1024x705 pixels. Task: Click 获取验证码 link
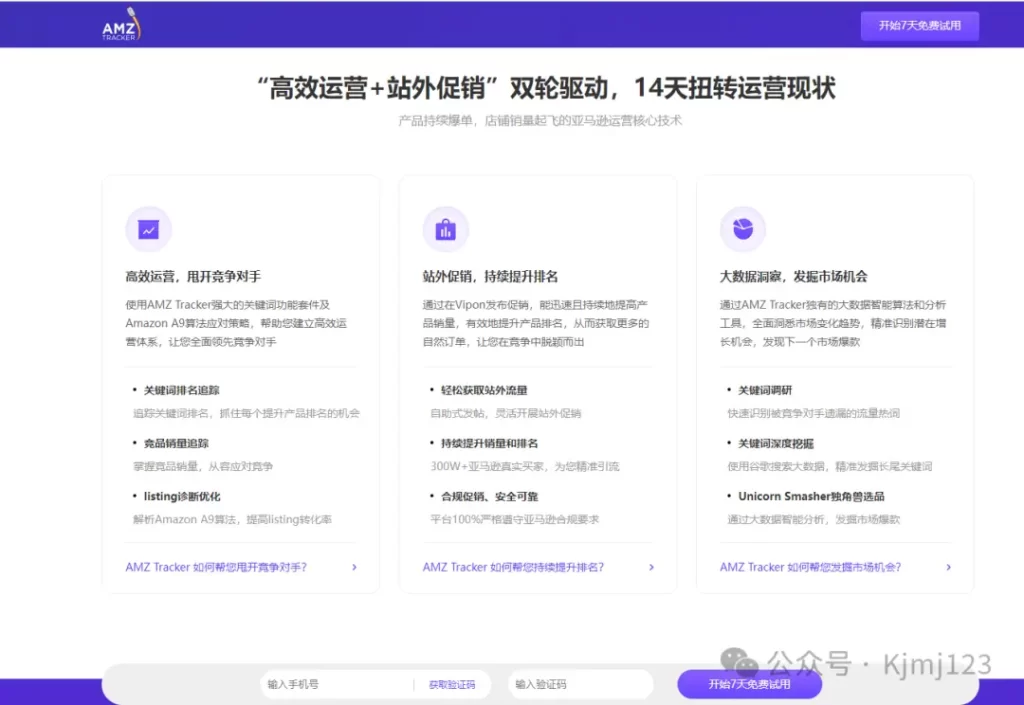(452, 685)
